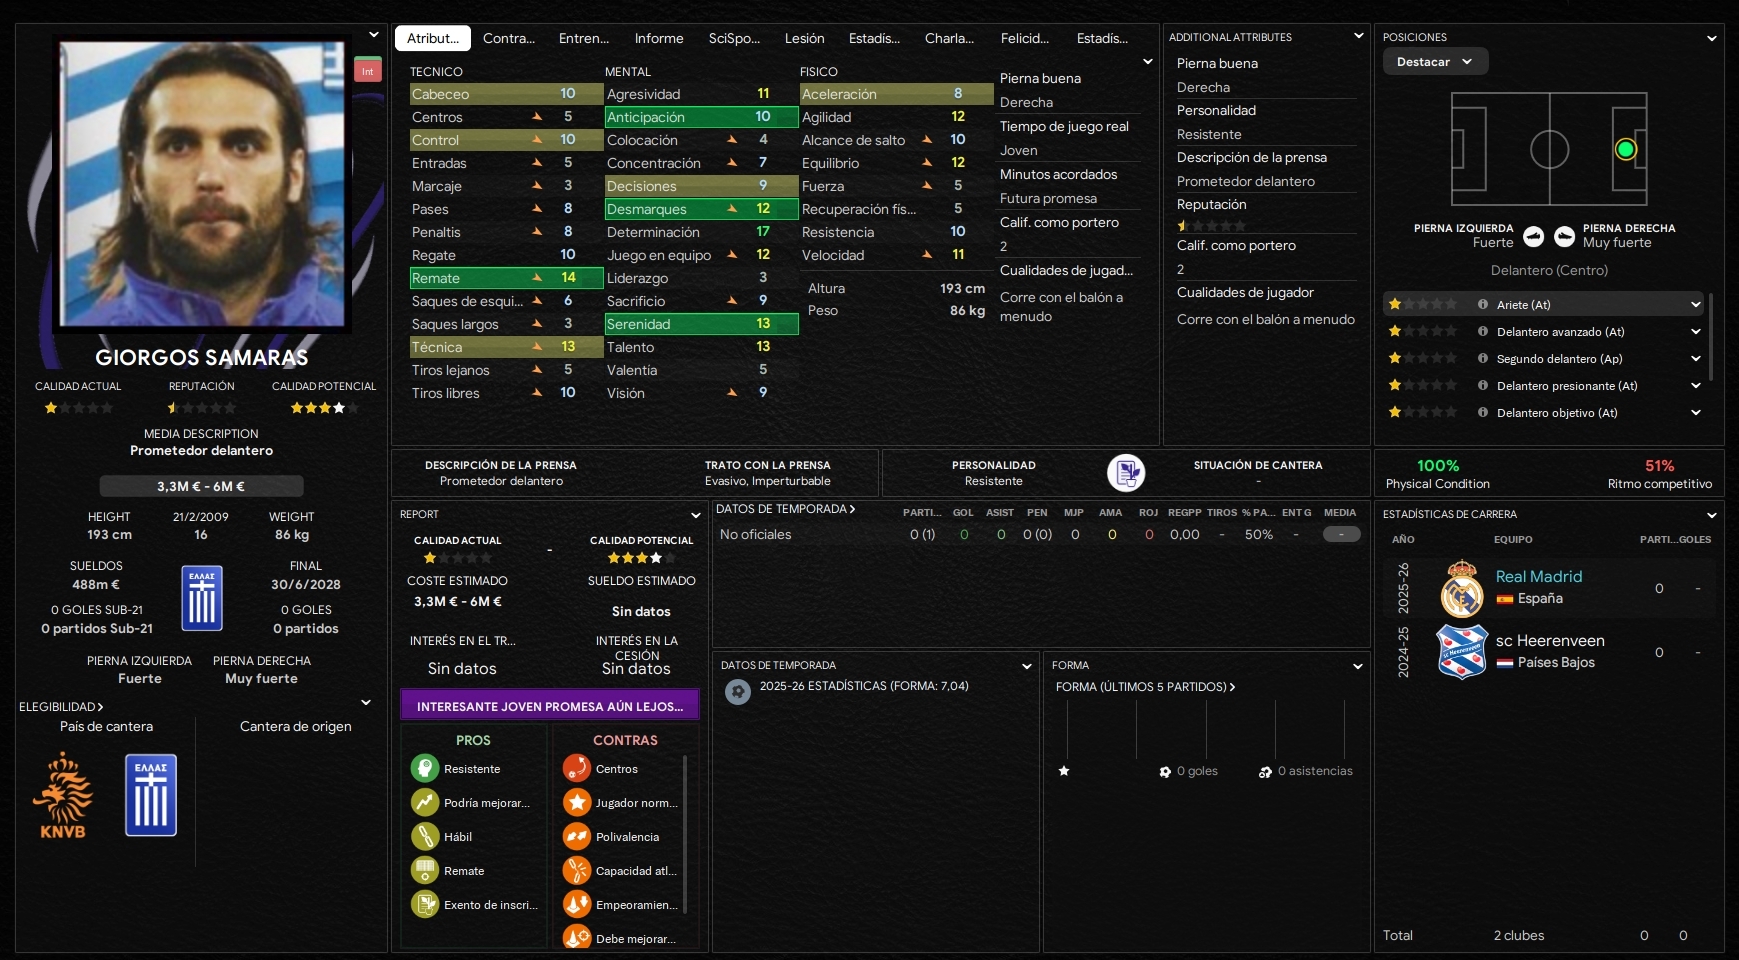Screen dimensions: 1739x960
Task: Click the info icon beside Delantero avanzado (At)
Action: [x=1483, y=331]
